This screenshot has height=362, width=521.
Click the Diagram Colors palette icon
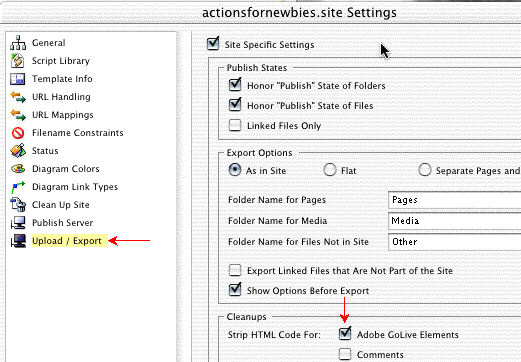[x=18, y=169]
